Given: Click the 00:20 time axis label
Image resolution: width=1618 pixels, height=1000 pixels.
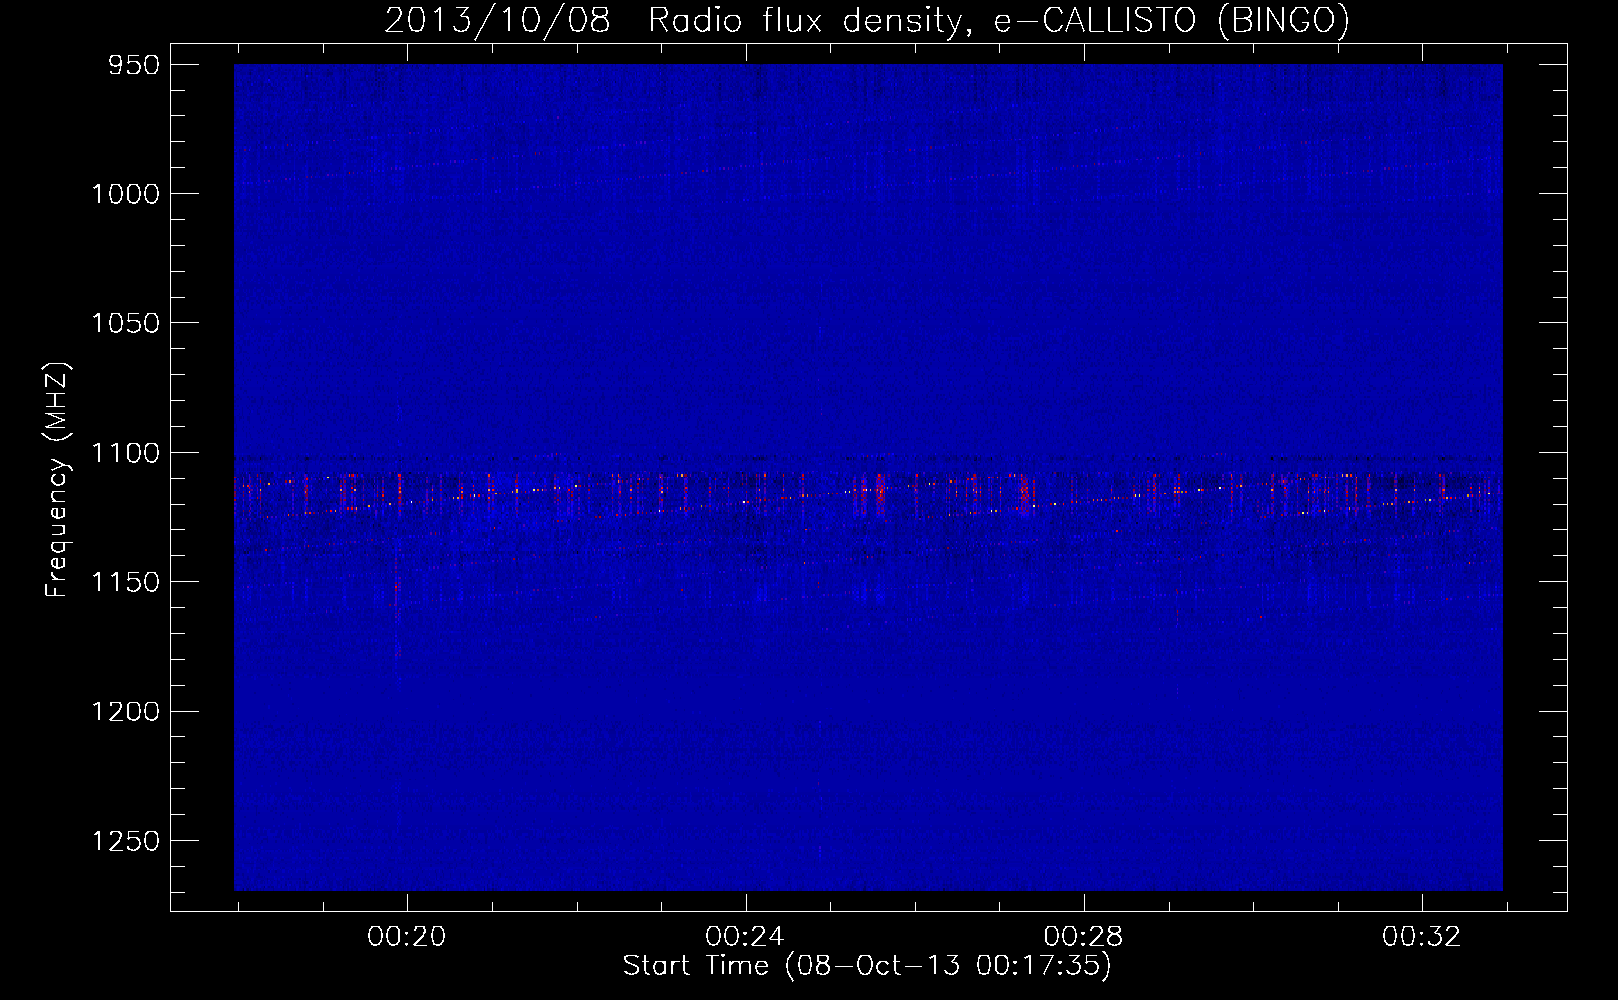Looking at the screenshot, I should (x=407, y=937).
